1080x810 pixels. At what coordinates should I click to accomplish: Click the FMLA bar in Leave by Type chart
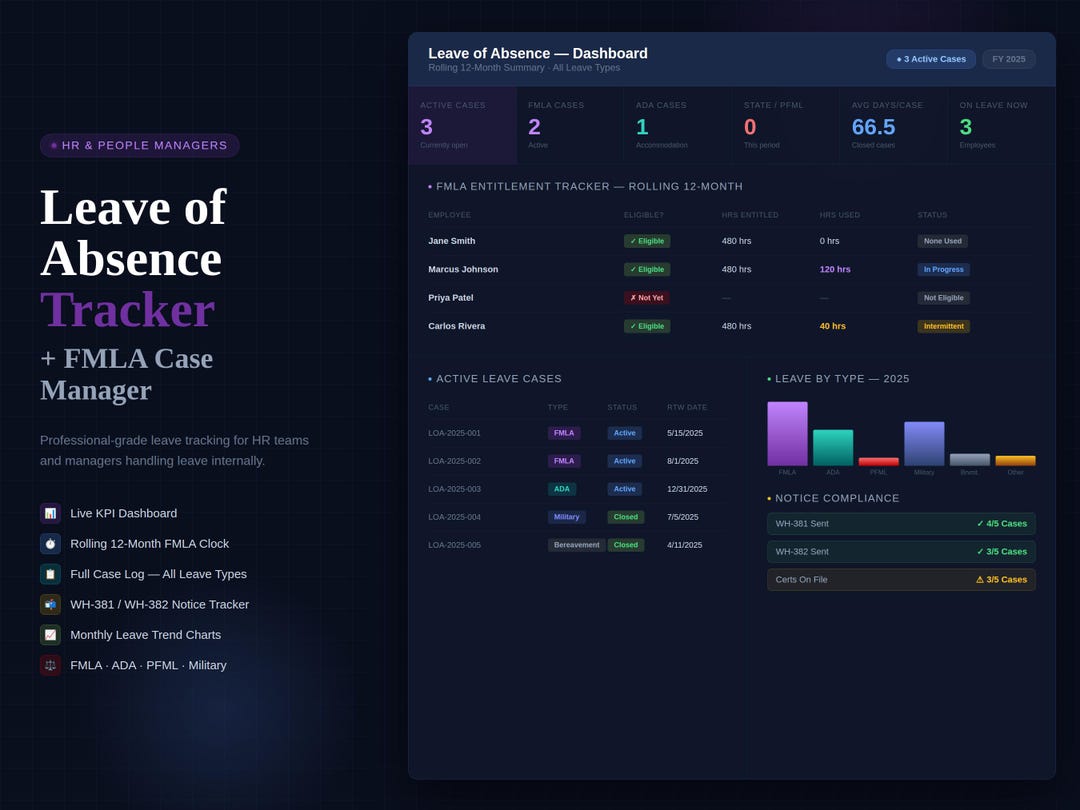pos(787,434)
